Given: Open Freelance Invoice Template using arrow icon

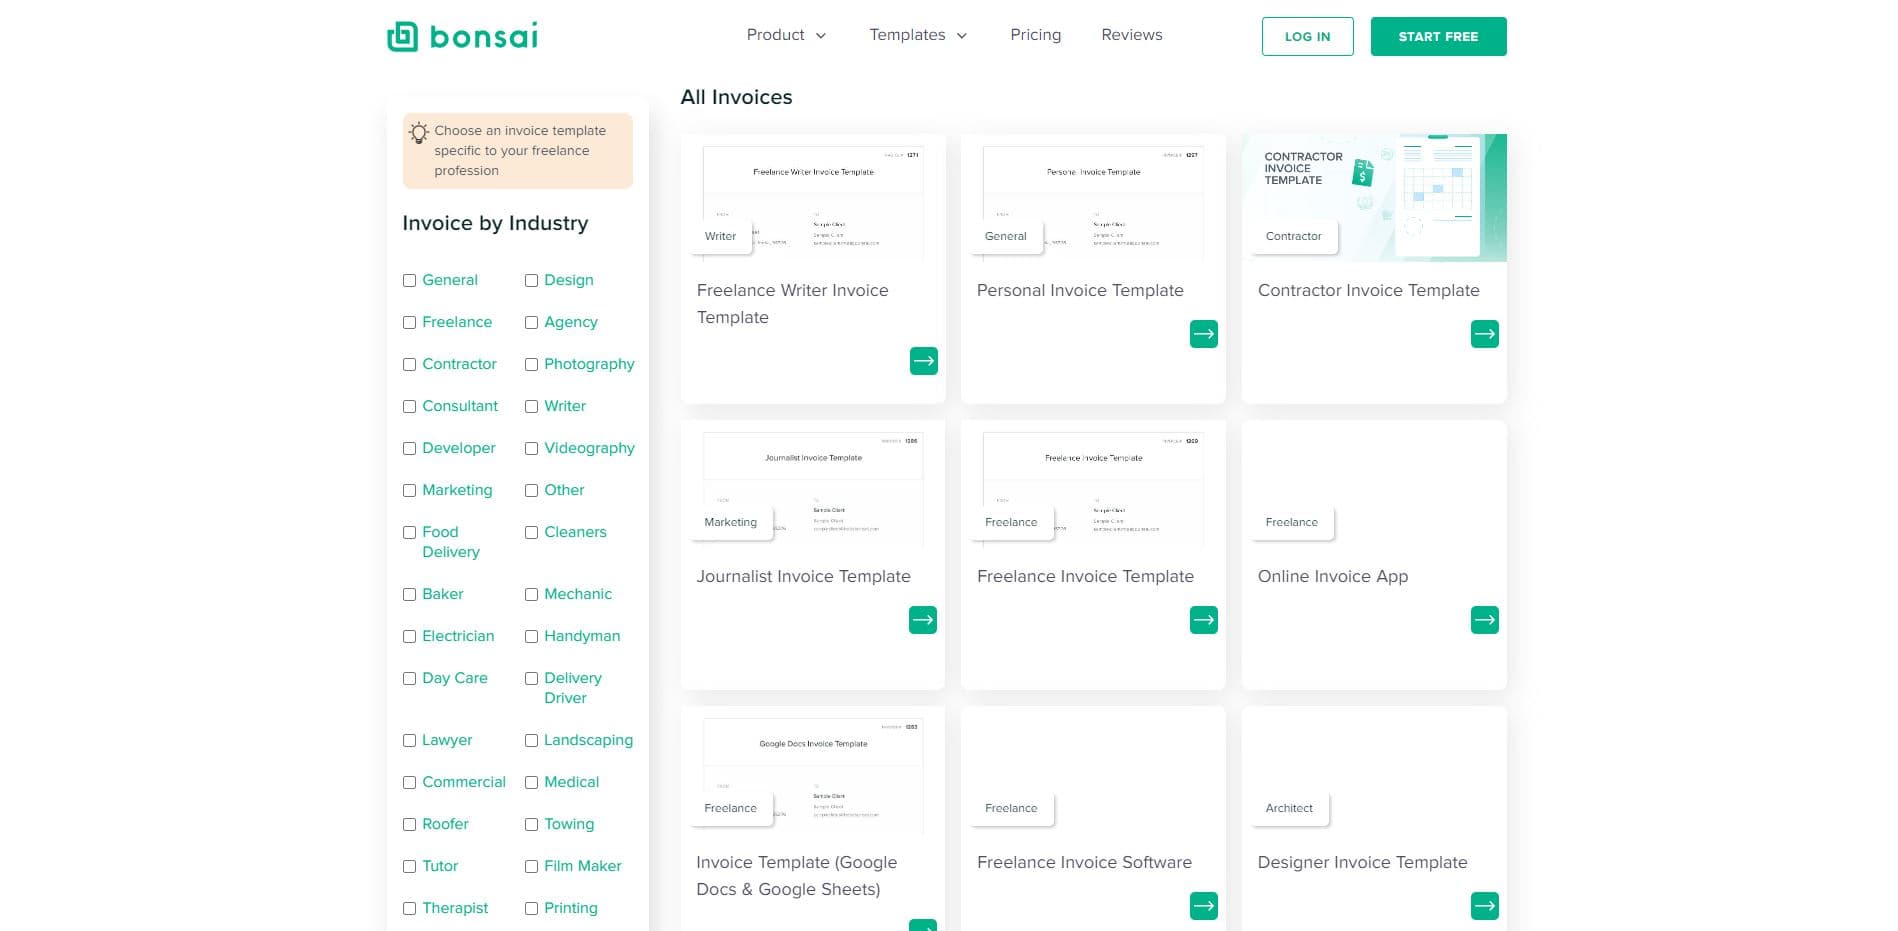Looking at the screenshot, I should coord(1203,620).
